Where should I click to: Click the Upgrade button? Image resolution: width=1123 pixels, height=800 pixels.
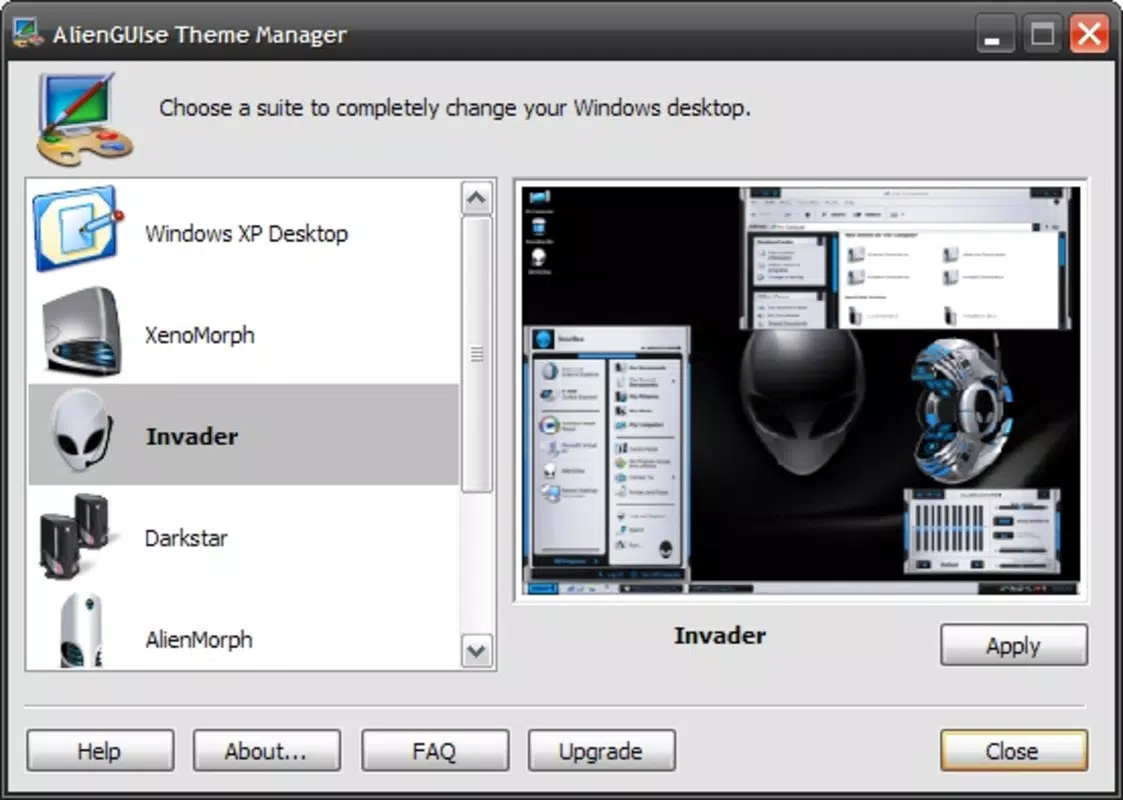(x=602, y=751)
